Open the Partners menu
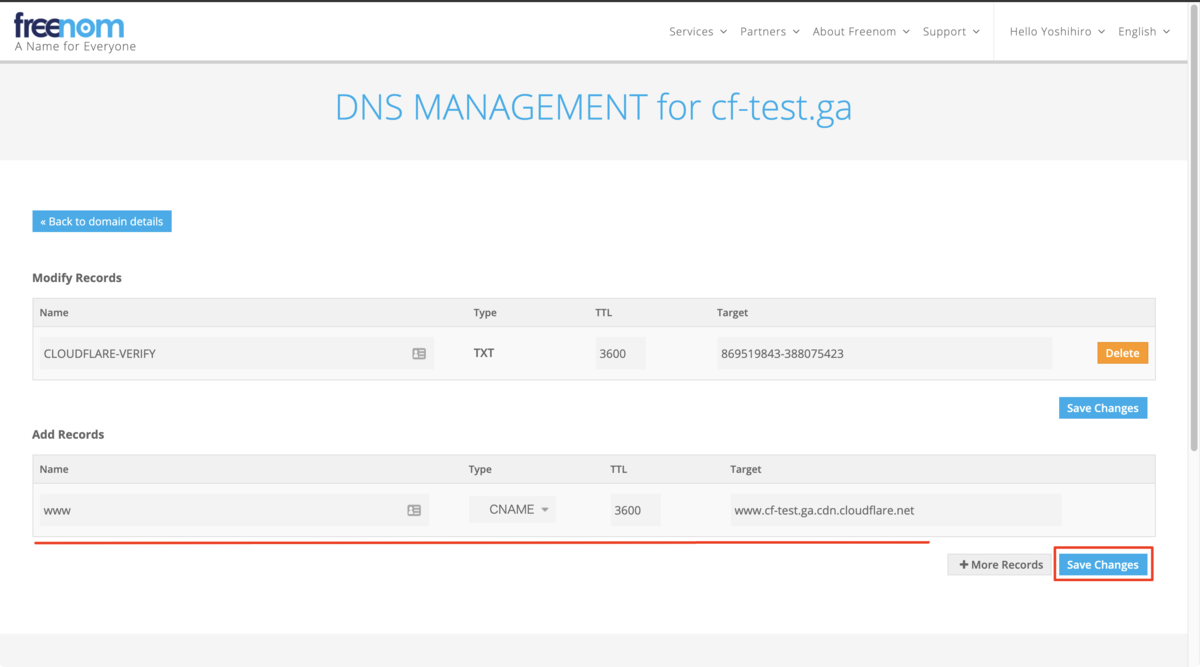This screenshot has width=1200, height=667. tap(770, 31)
